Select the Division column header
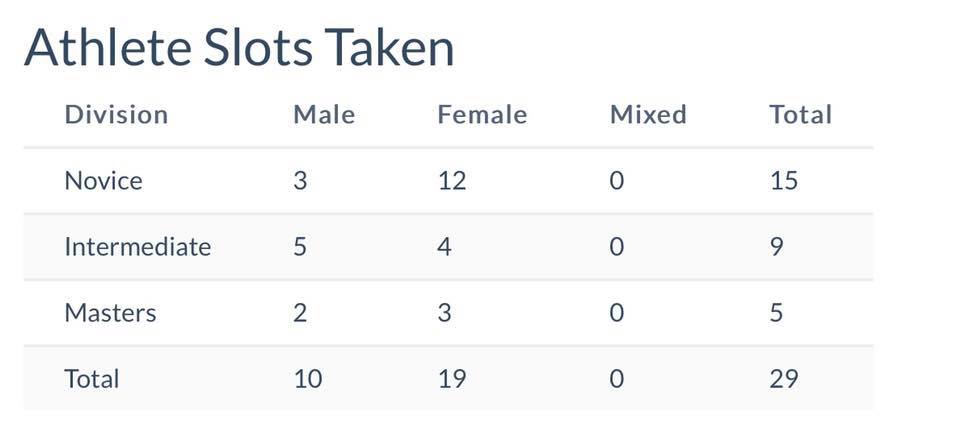Image resolution: width=960 pixels, height=440 pixels. (x=116, y=115)
